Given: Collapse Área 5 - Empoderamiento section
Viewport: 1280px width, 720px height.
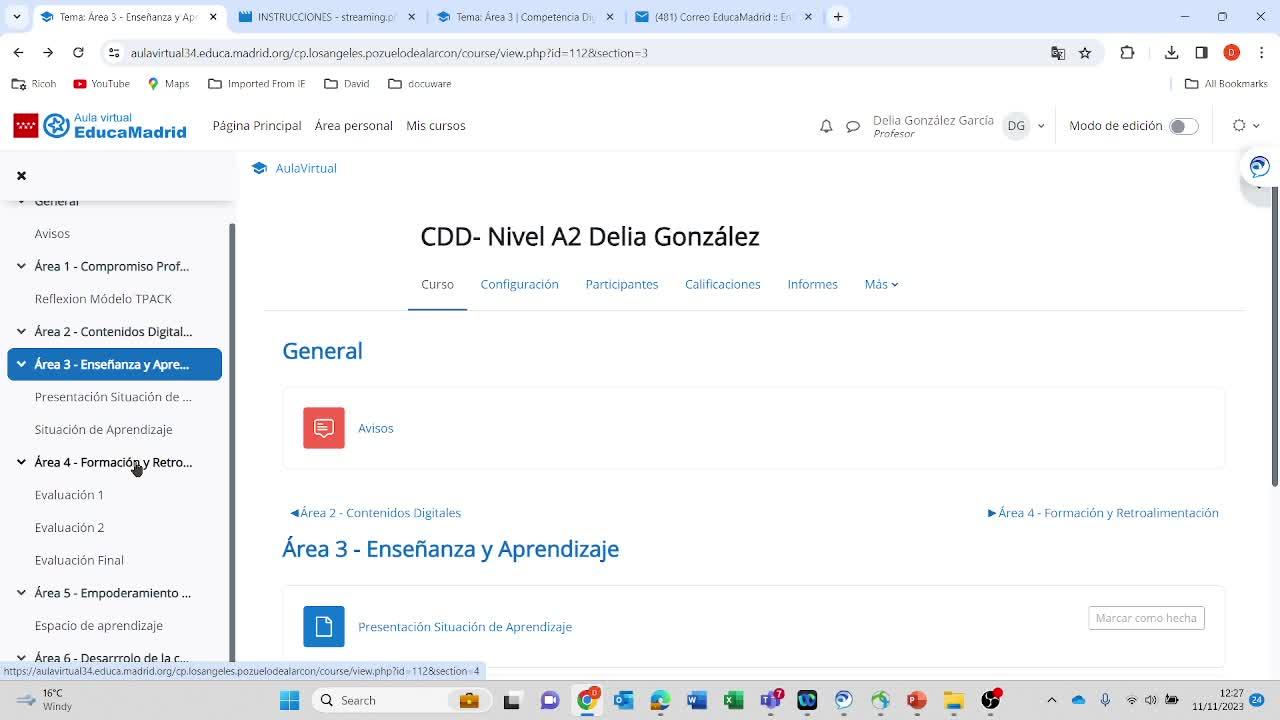Looking at the screenshot, I should coord(21,593).
